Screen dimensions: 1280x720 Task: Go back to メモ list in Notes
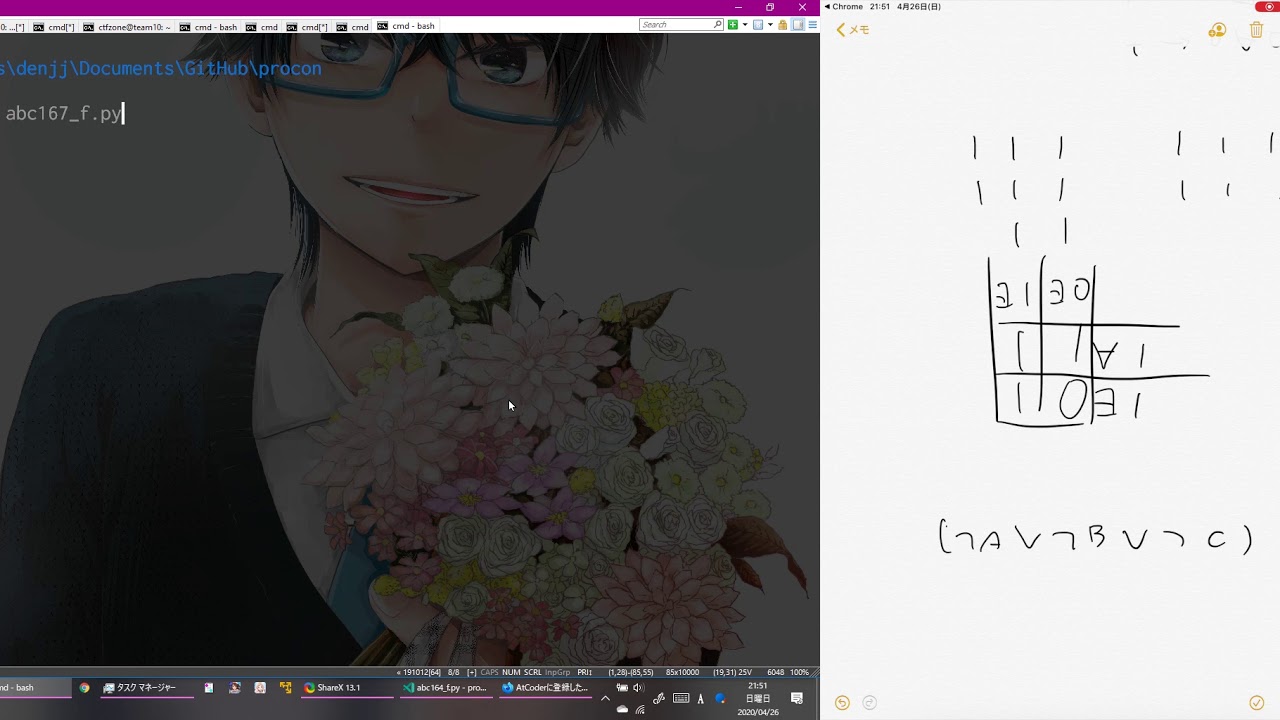pos(853,30)
